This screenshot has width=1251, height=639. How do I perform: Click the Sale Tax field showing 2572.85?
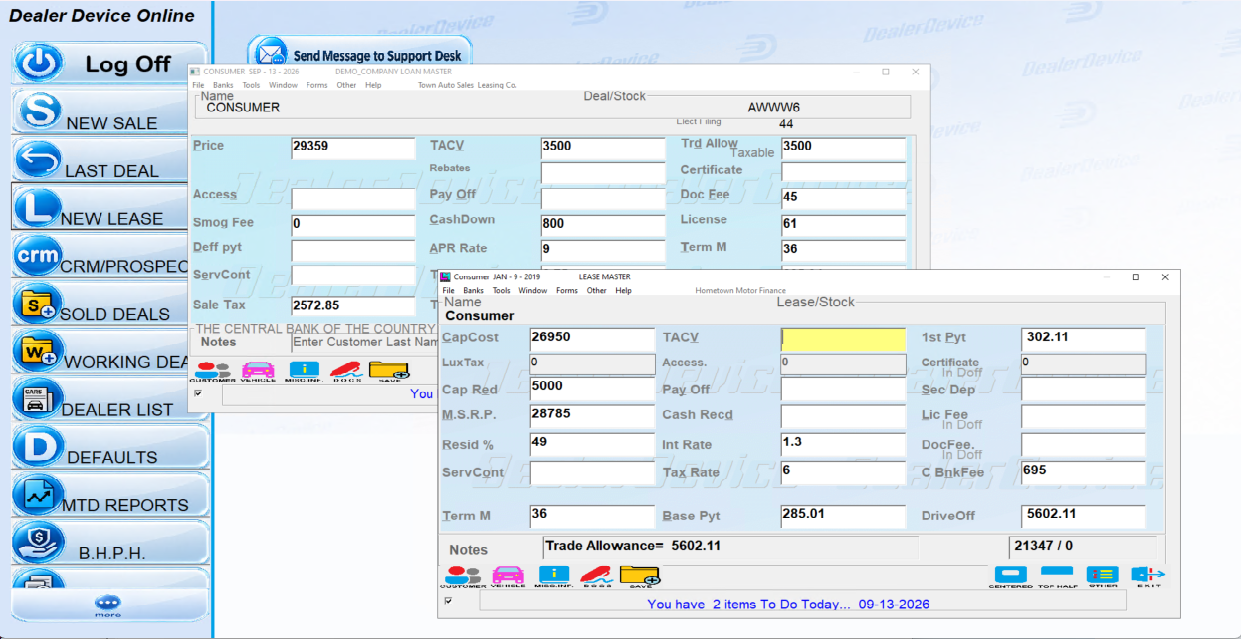[x=353, y=306]
